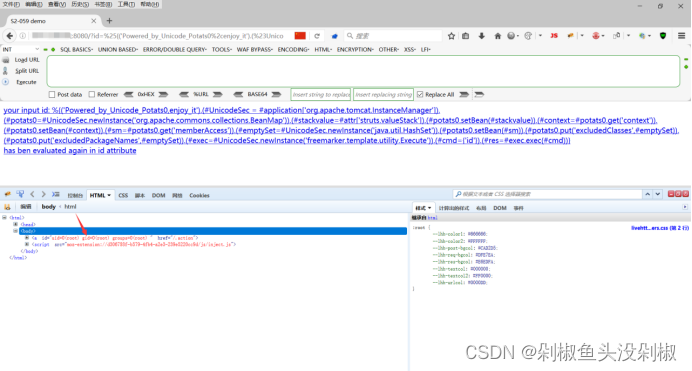692x371 pixels.
Task: Click the right arrow after BASE64
Action: 276,94
